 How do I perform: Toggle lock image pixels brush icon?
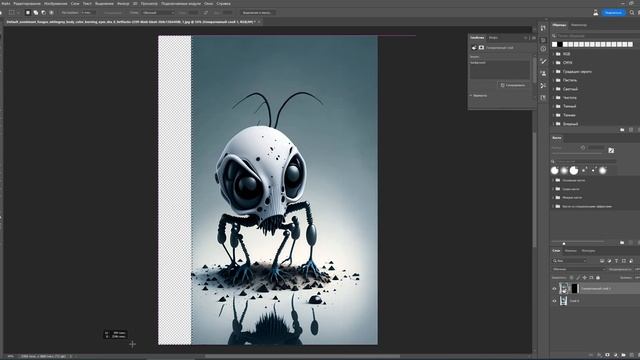click(578, 278)
